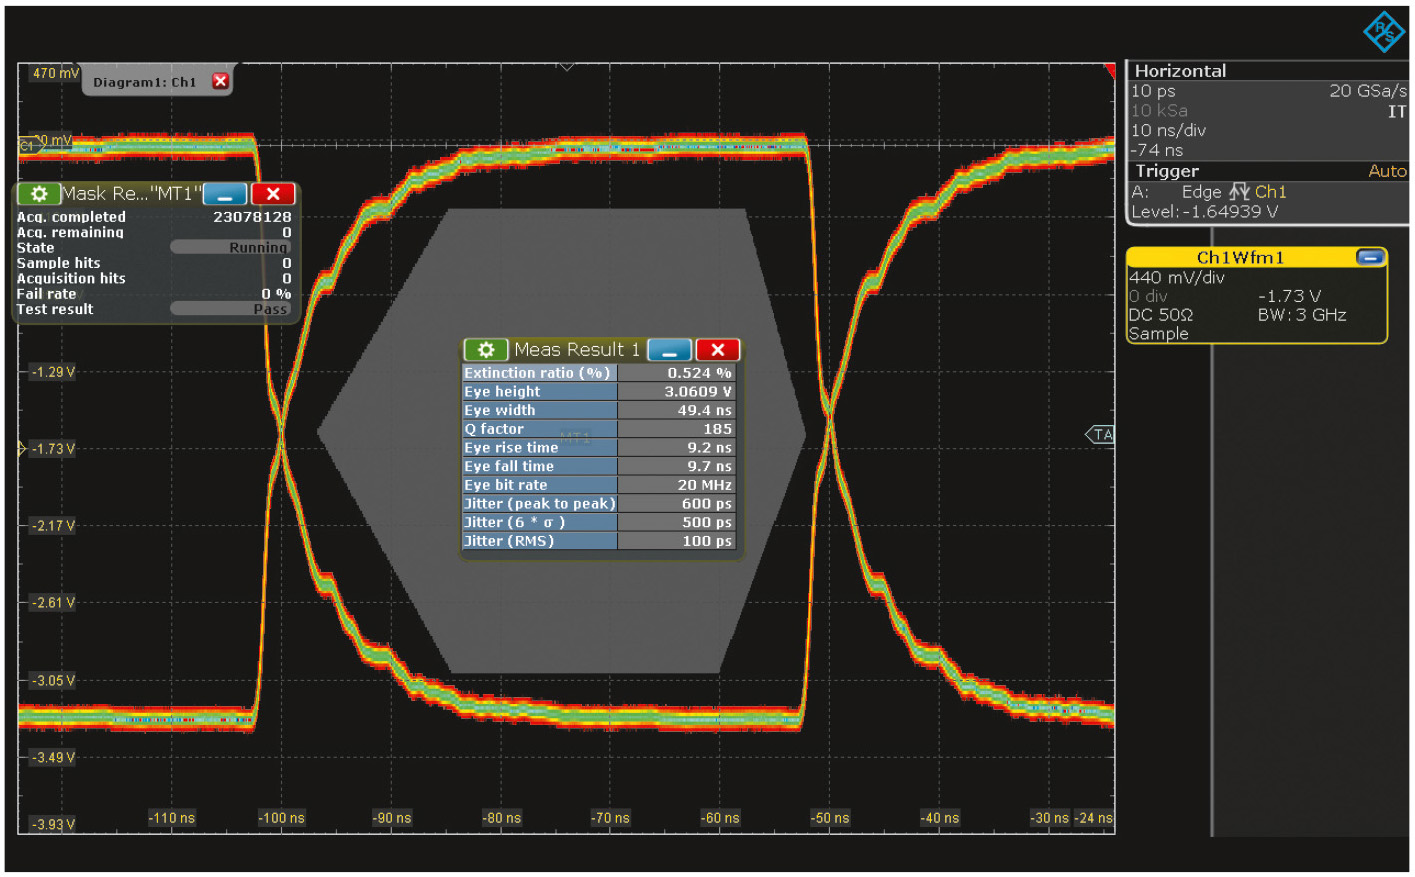Image resolution: width=1415 pixels, height=877 pixels.
Task: Select the Q factor measurement row
Action: click(x=598, y=429)
